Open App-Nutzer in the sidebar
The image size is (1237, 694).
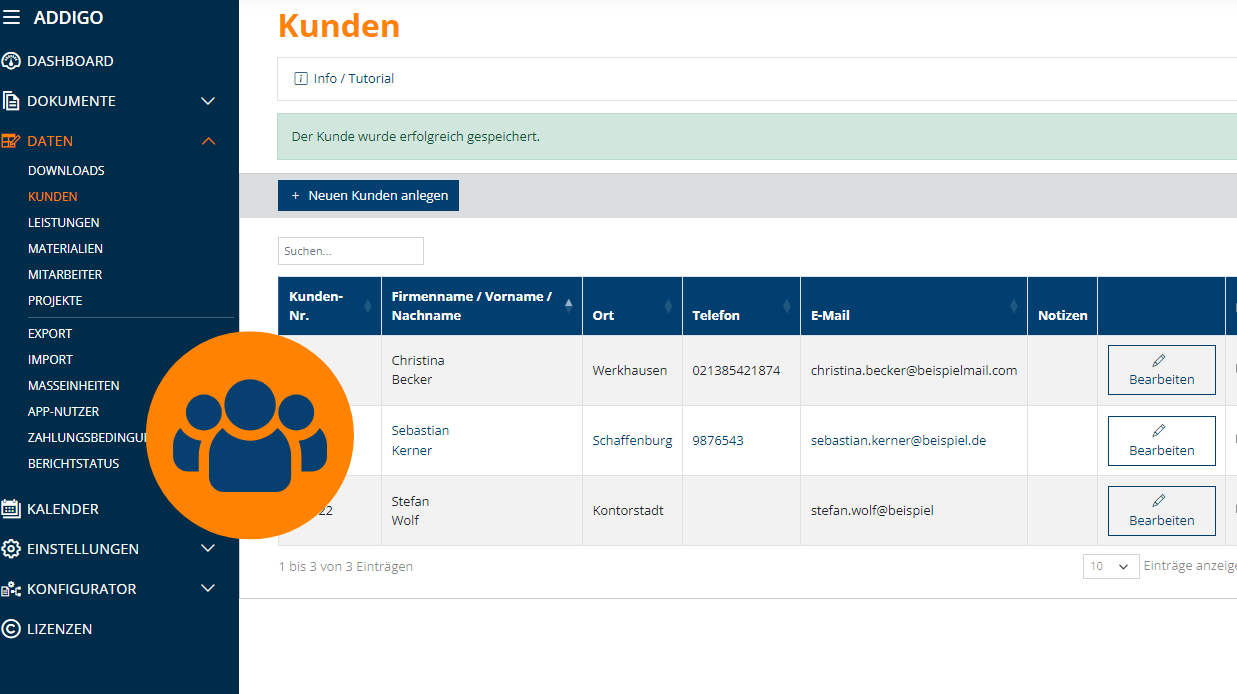63,412
